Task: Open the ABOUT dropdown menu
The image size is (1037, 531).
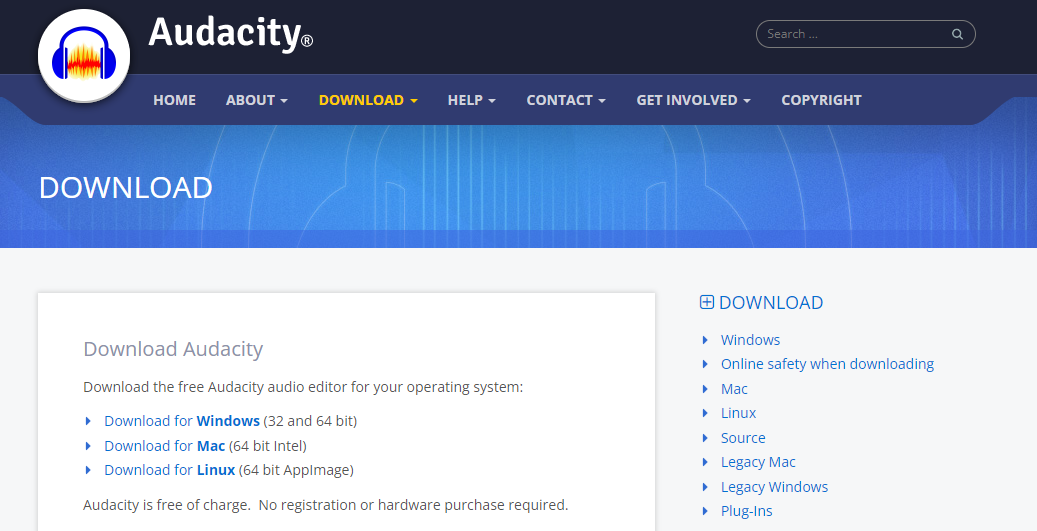Action: point(257,100)
